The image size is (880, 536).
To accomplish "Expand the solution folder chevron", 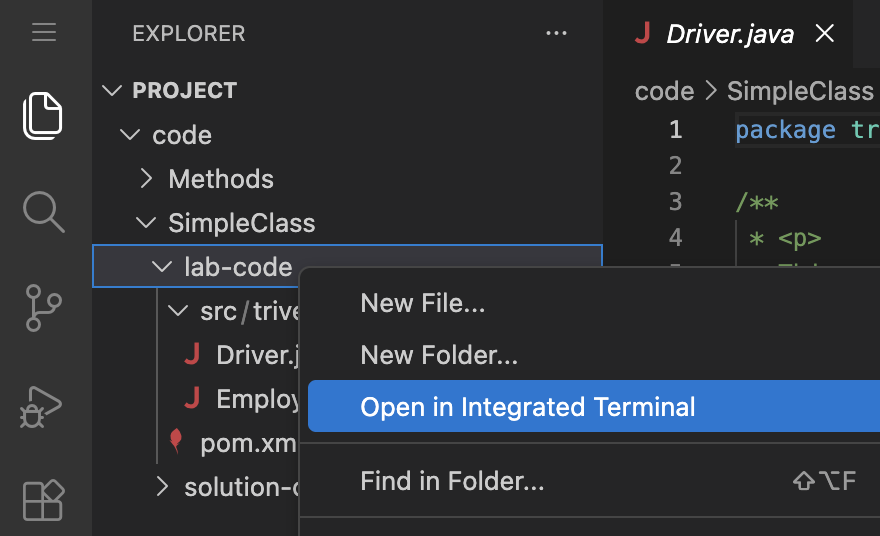I will click(x=162, y=486).
